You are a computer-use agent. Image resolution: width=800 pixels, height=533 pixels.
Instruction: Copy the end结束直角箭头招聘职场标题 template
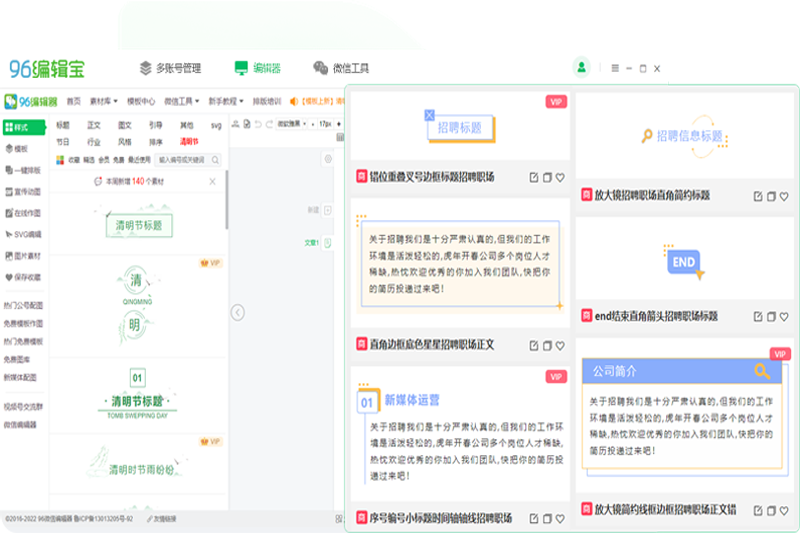click(x=772, y=316)
